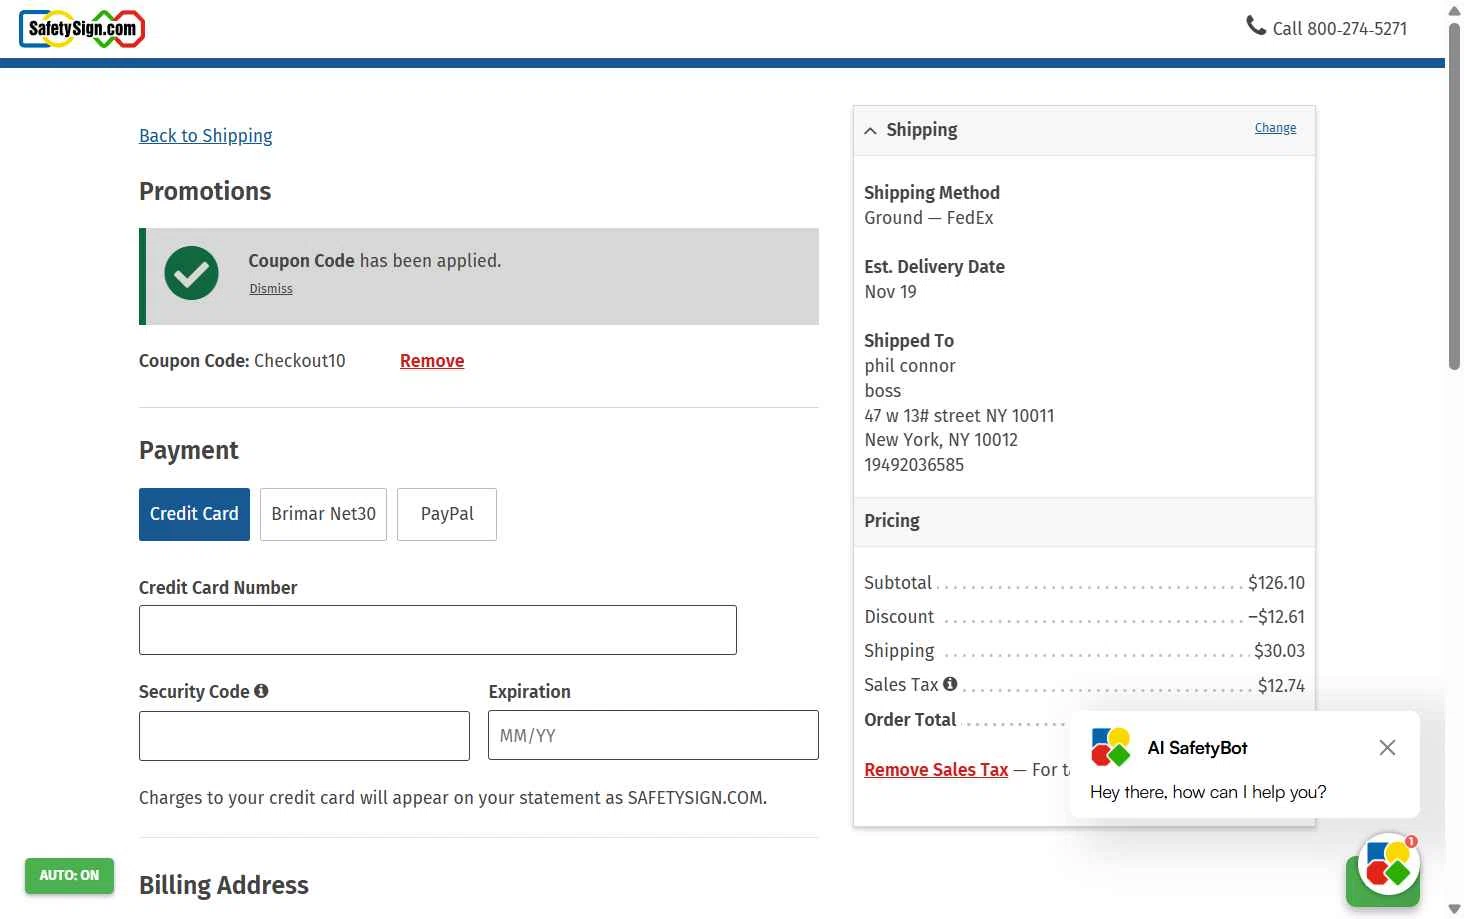Click the Billing Address heading
The width and height of the screenshot is (1464, 919).
224,886
